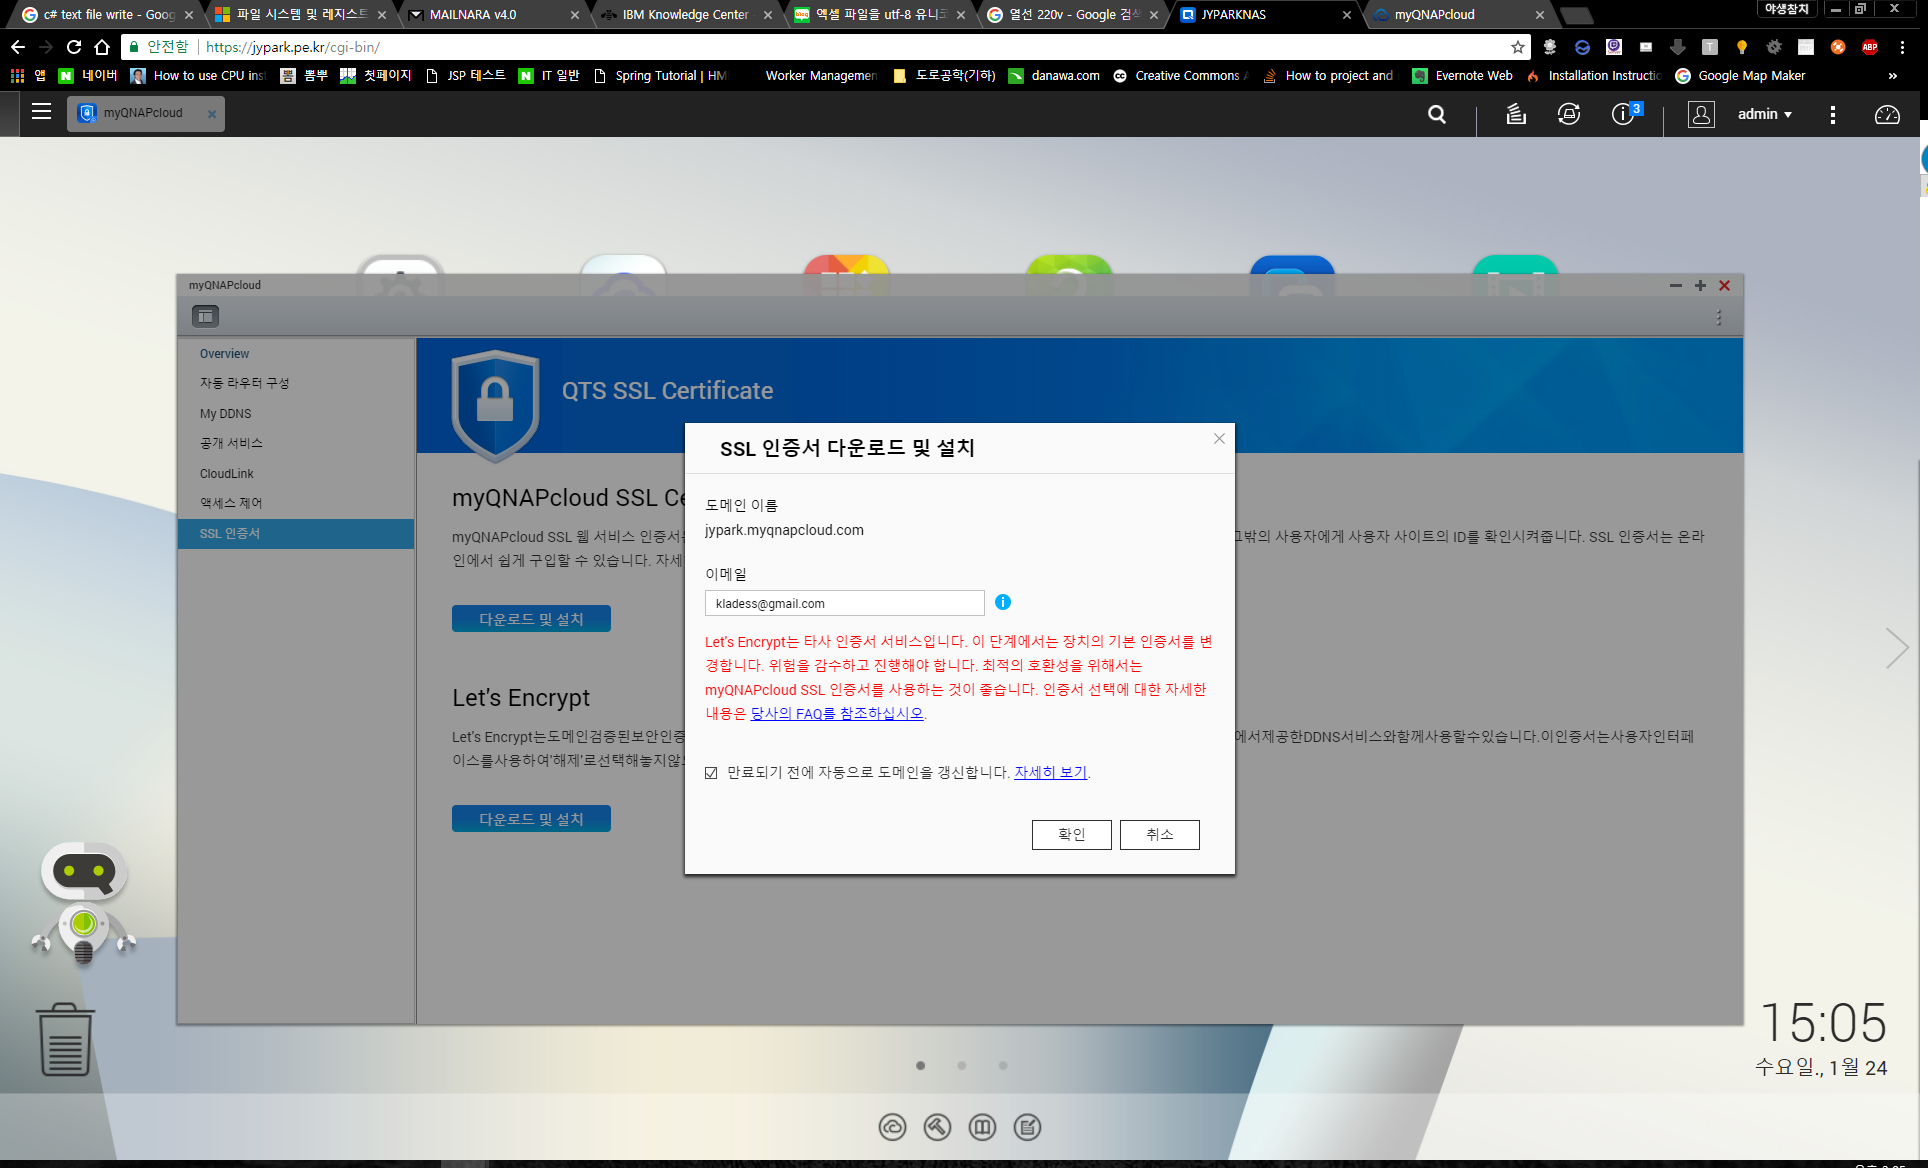Click the bottom dock feedback note icon
Image resolution: width=1928 pixels, height=1168 pixels.
pyautogui.click(x=1027, y=1127)
